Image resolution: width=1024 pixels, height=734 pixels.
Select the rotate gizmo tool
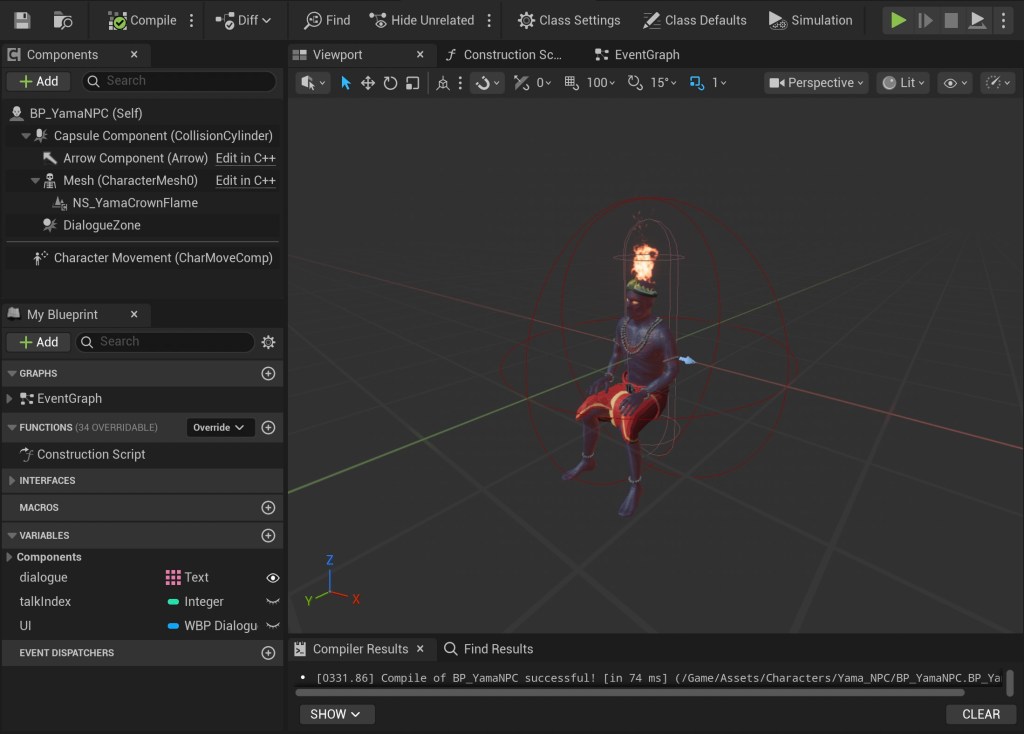pos(390,83)
